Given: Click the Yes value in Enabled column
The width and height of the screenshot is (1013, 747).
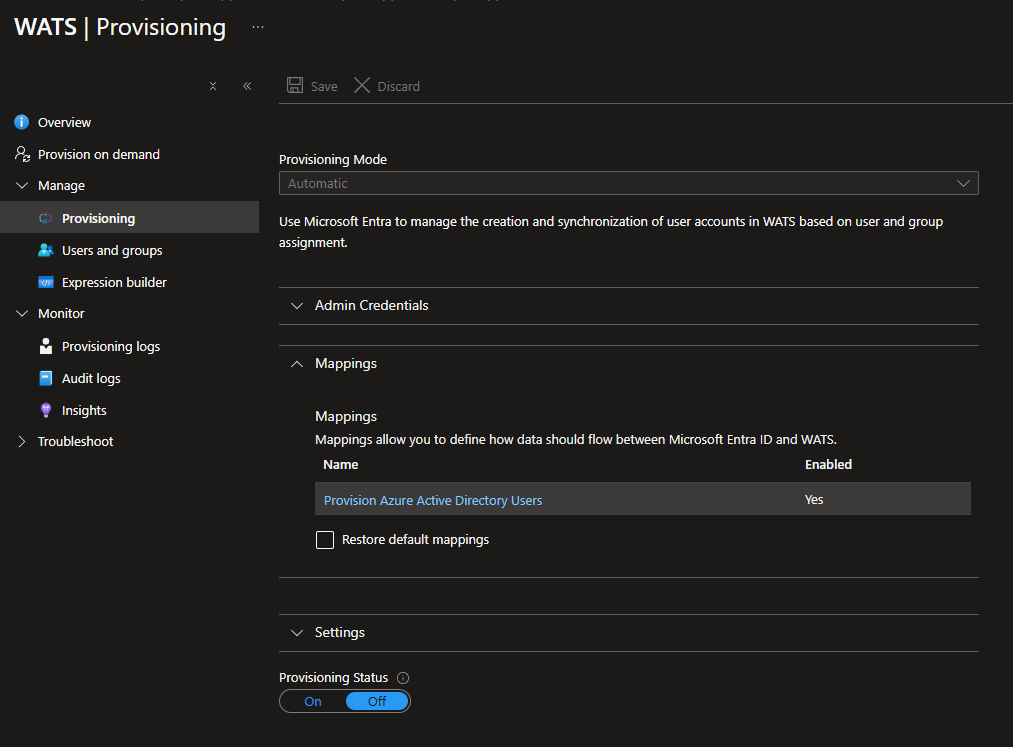Looking at the screenshot, I should click(814, 500).
